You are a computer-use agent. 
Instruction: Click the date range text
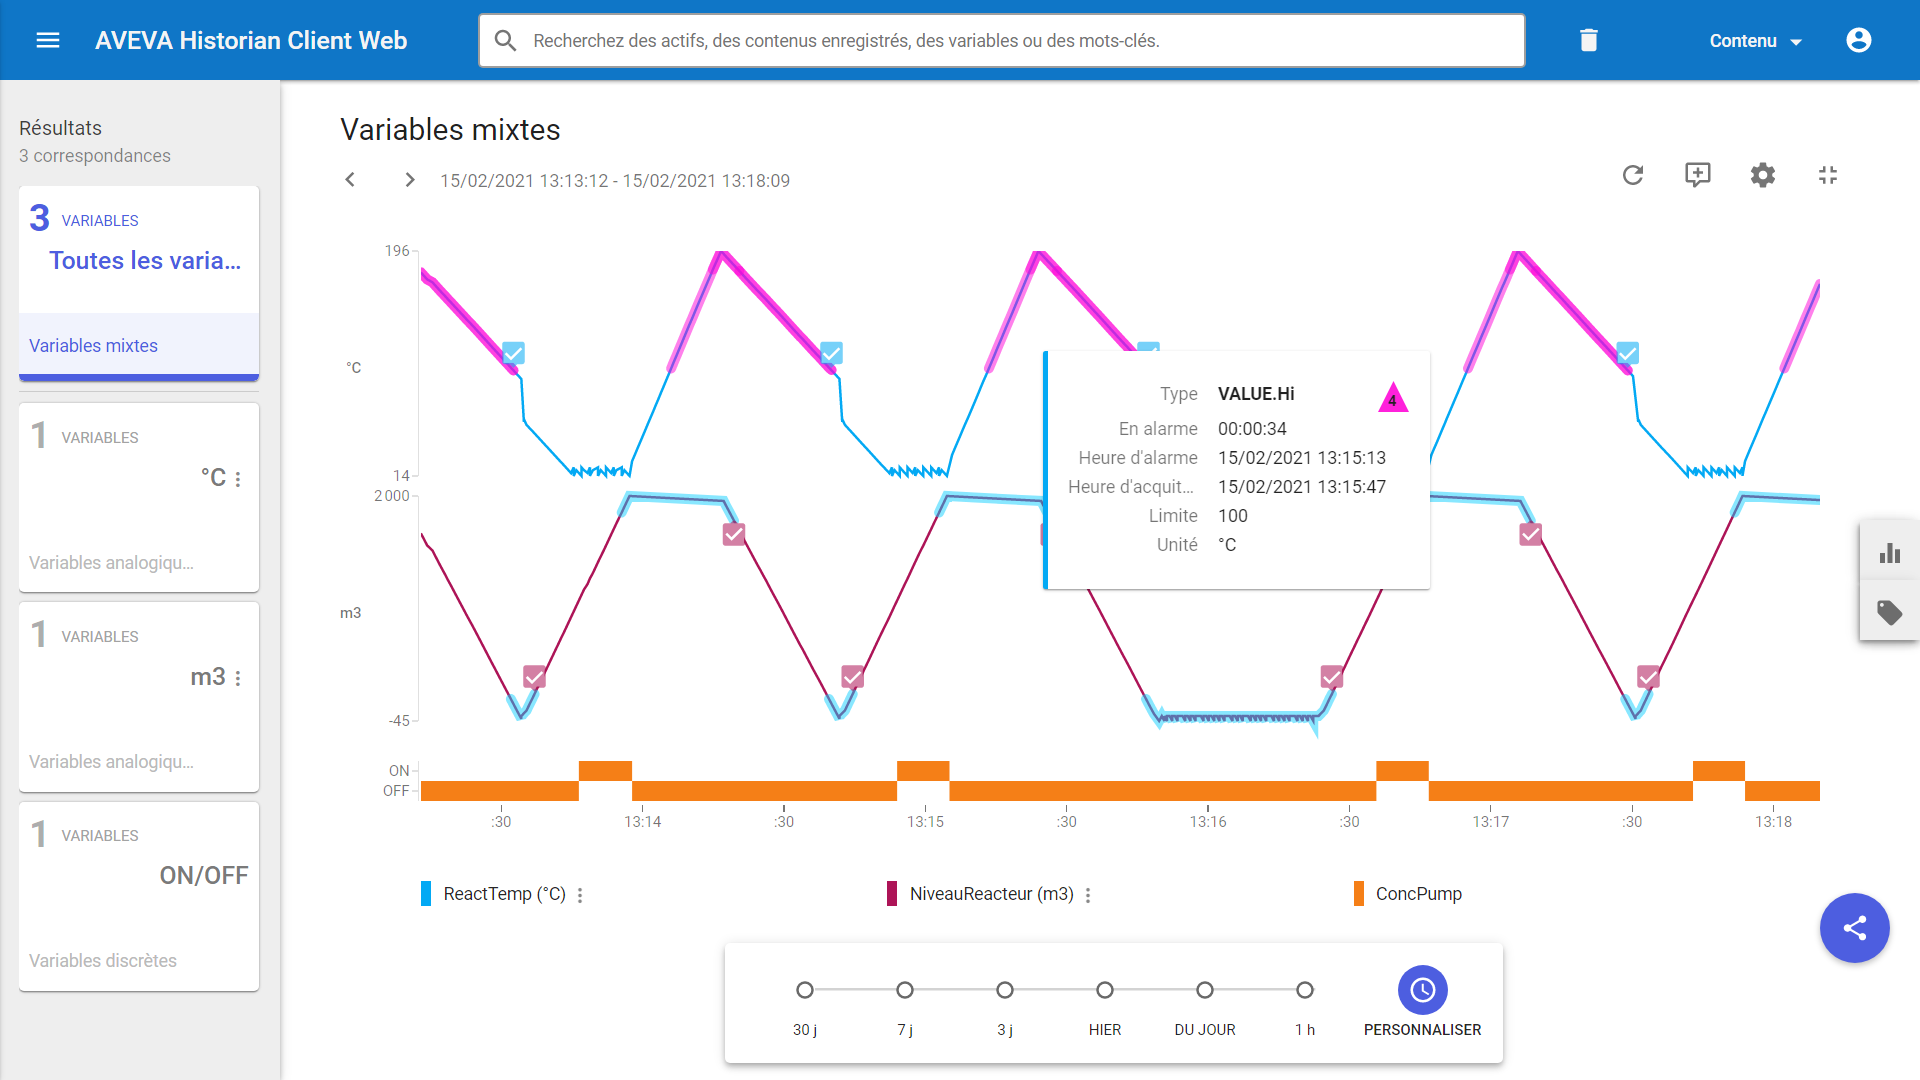[x=615, y=181]
